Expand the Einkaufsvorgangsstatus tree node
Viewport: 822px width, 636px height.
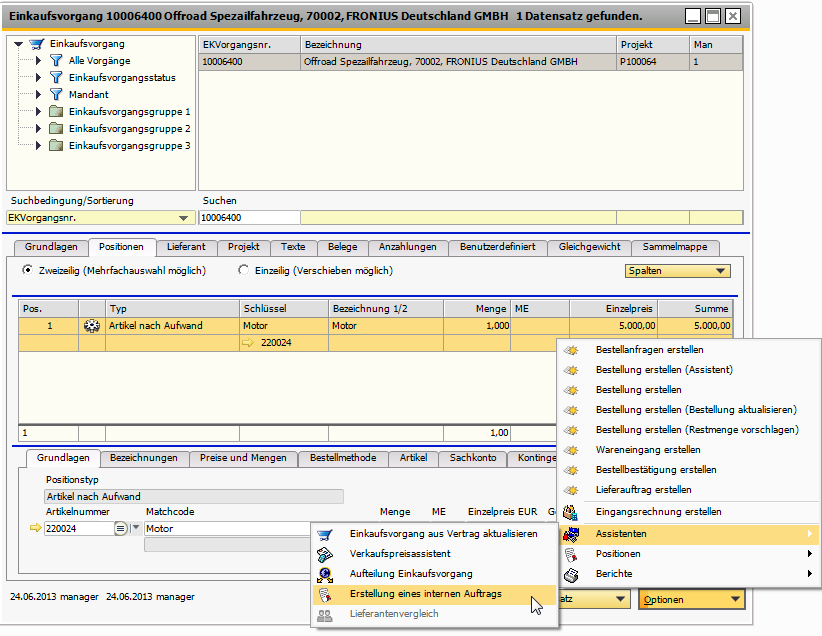tap(39, 78)
